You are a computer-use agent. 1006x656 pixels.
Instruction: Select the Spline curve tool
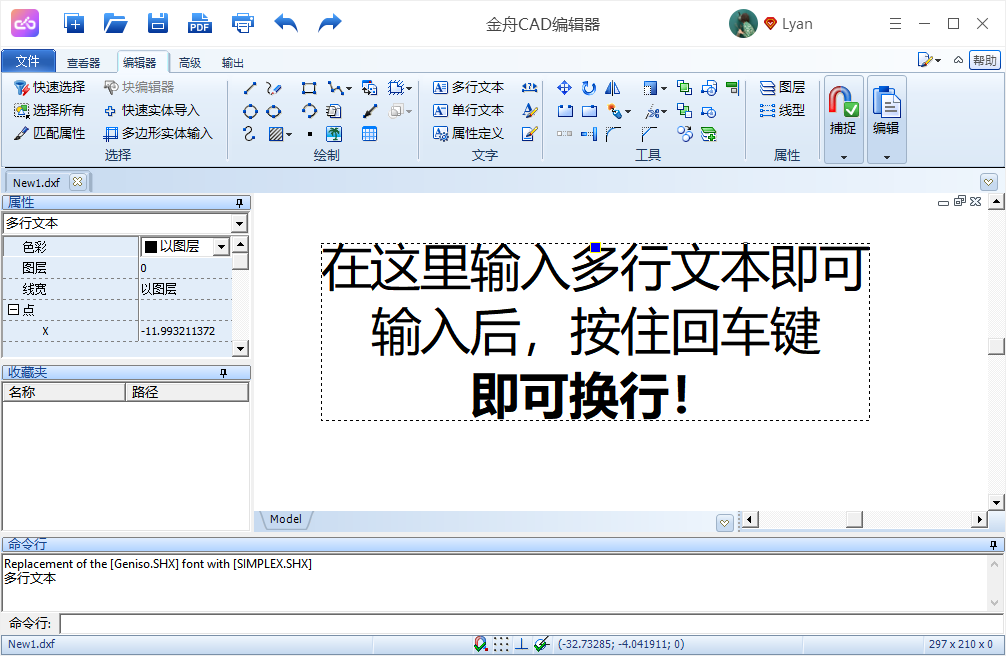coord(250,134)
